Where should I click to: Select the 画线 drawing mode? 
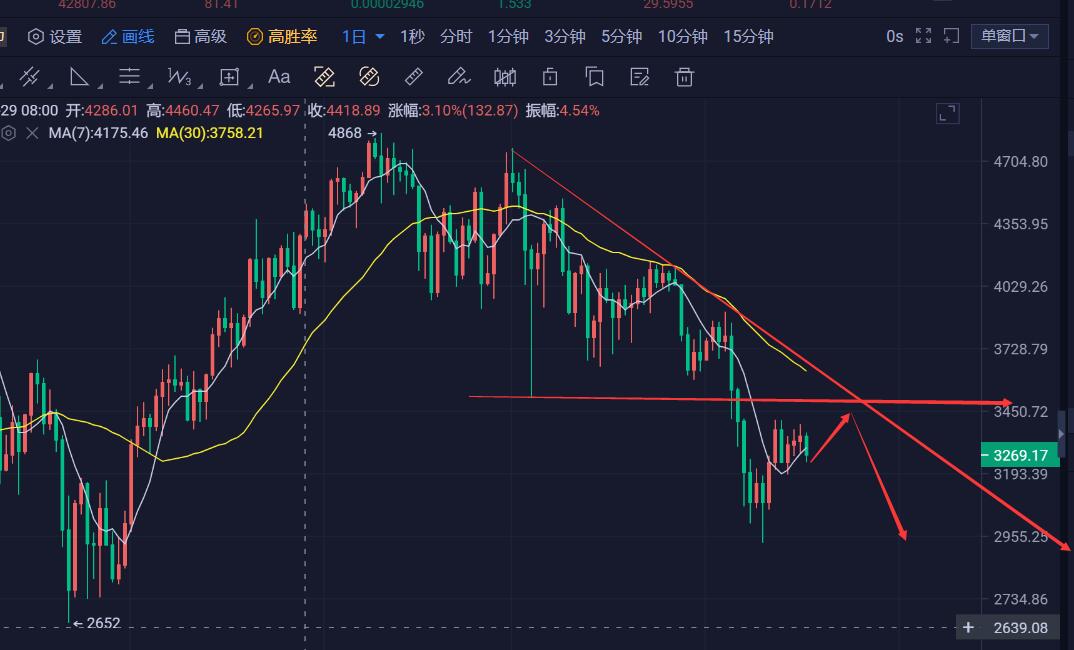pyautogui.click(x=128, y=37)
